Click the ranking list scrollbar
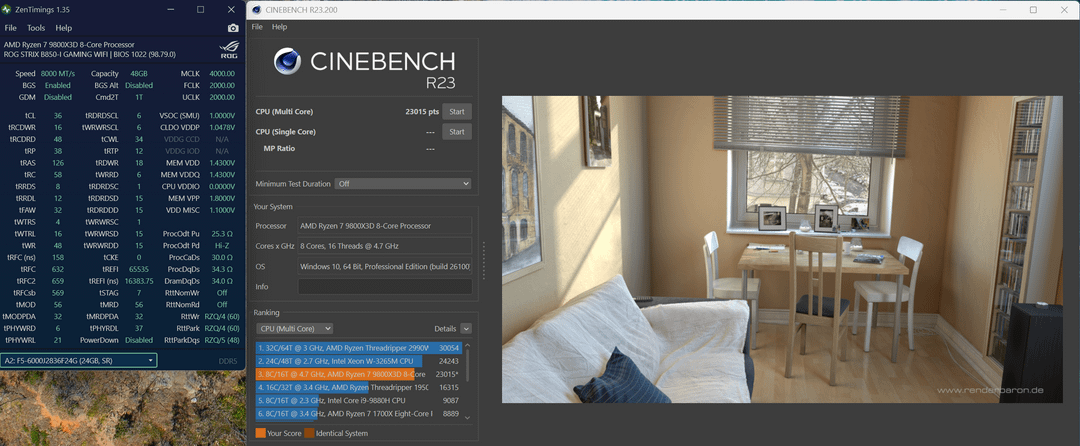 coord(467,366)
